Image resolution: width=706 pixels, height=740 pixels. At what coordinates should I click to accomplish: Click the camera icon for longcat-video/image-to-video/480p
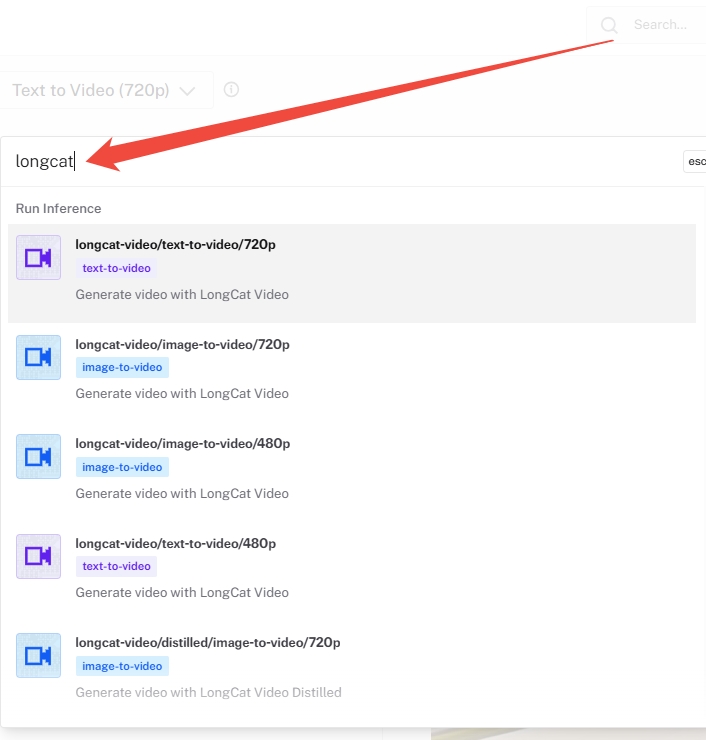point(38,457)
